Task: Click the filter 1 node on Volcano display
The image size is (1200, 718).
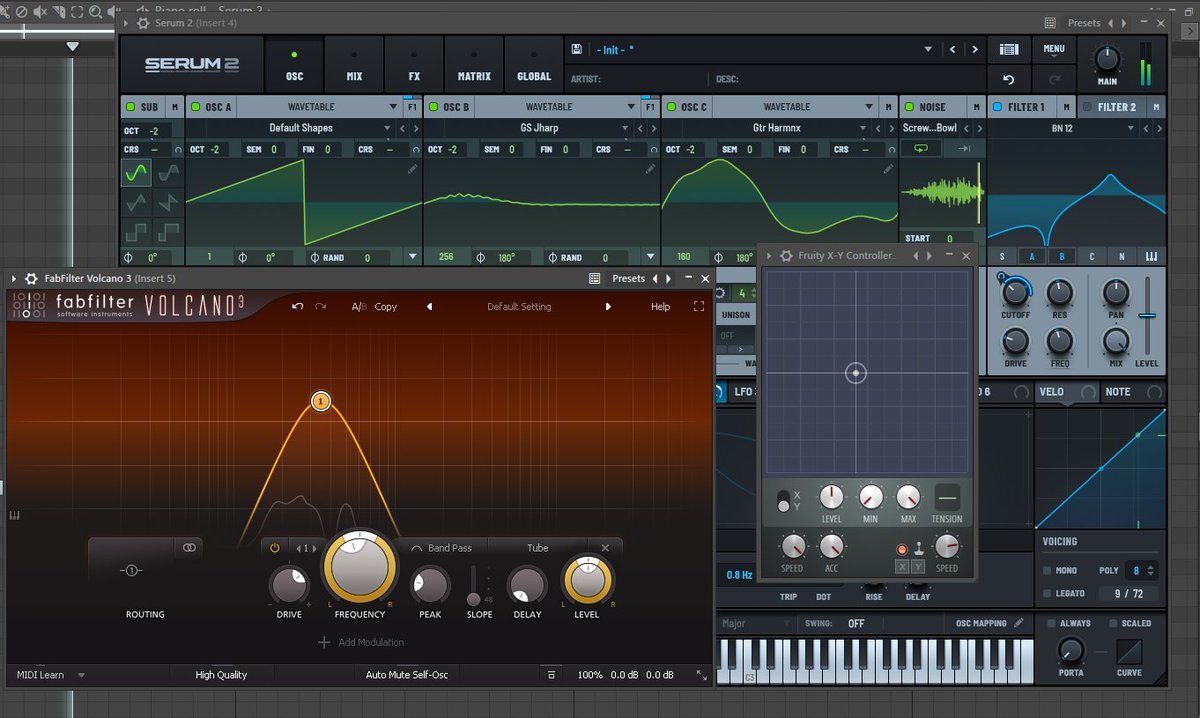Action: tap(320, 401)
